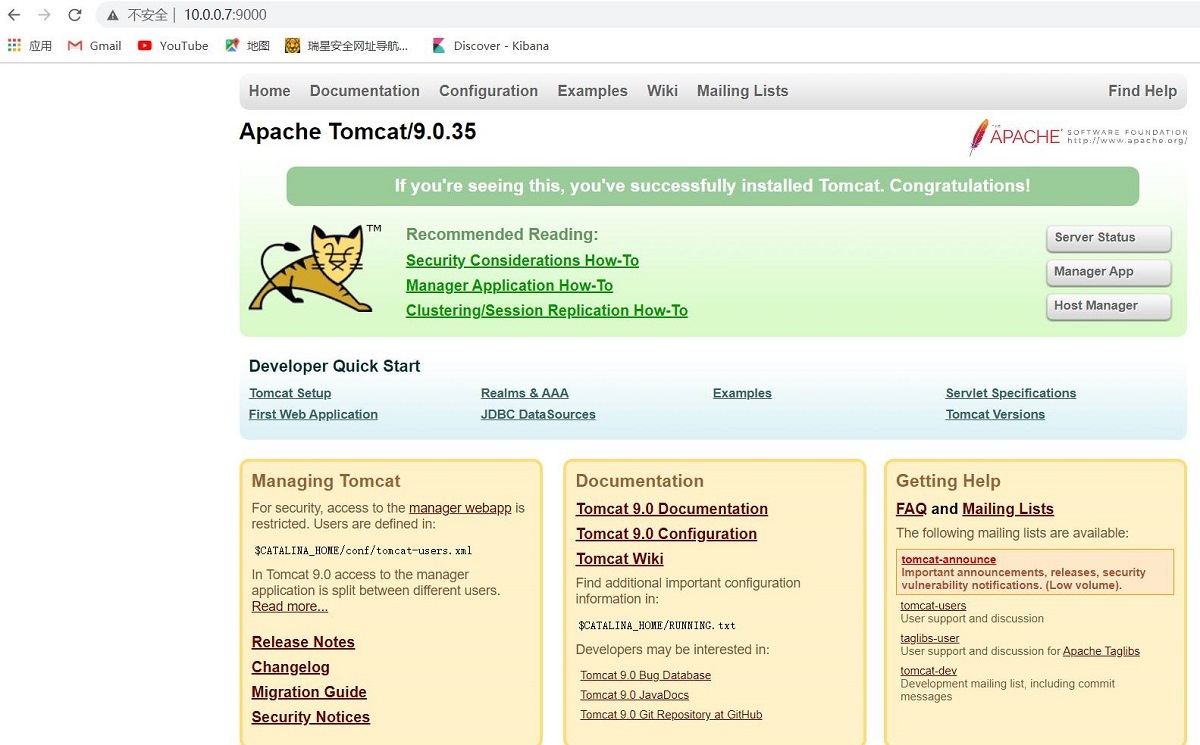Image resolution: width=1200 pixels, height=745 pixels.
Task: Click the Apache Tomcat/9.0.35 heading
Action: [x=358, y=132]
